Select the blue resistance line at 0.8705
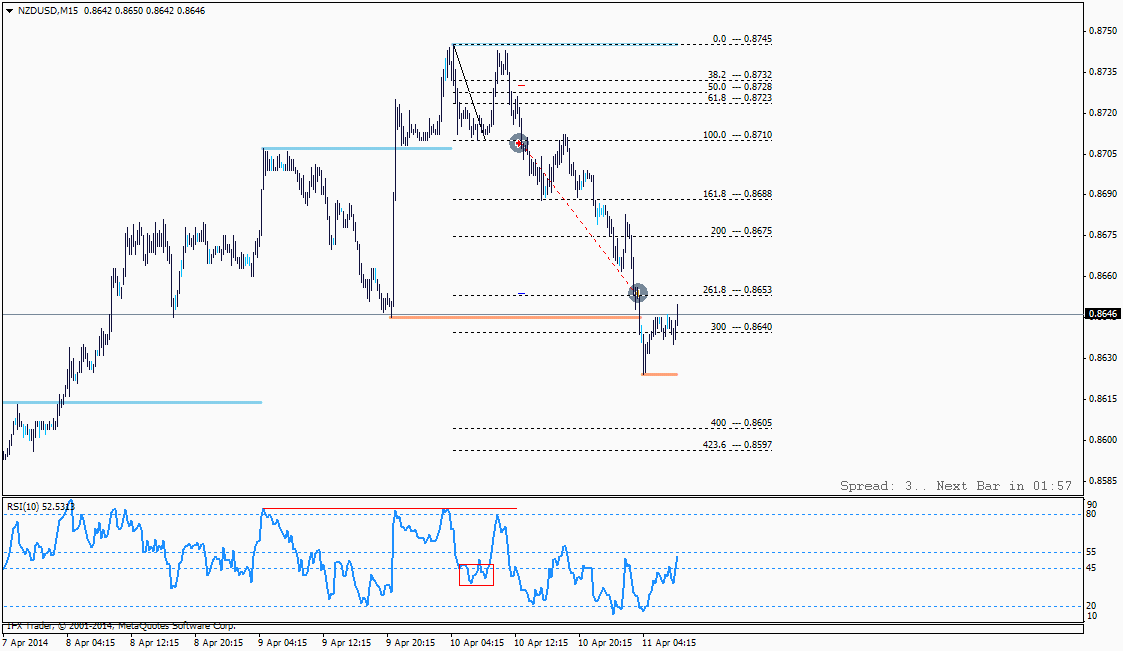1123x651 pixels. click(x=357, y=148)
